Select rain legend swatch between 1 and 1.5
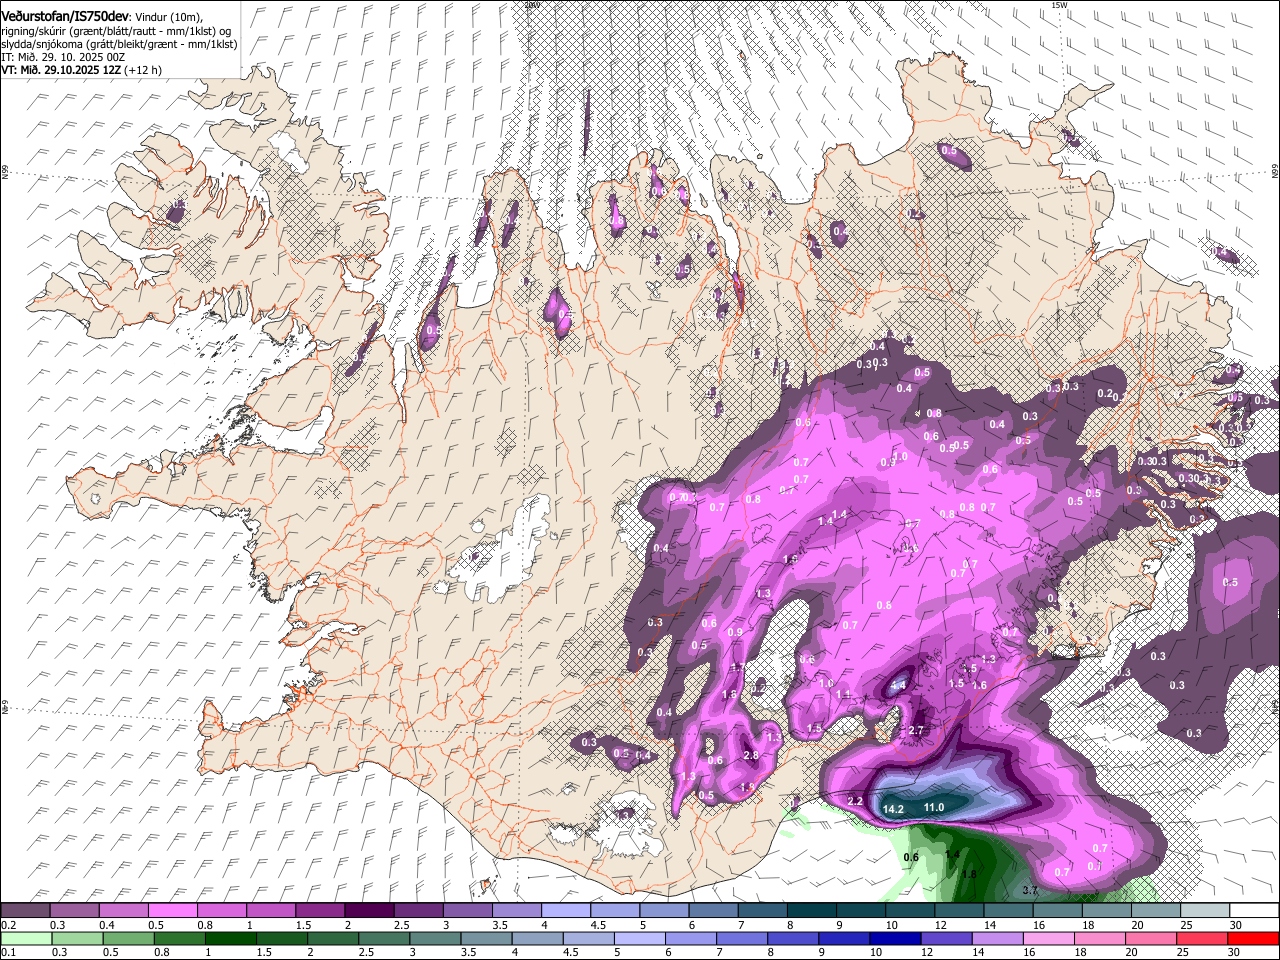Viewport: 1280px width, 960px height. 230,938
